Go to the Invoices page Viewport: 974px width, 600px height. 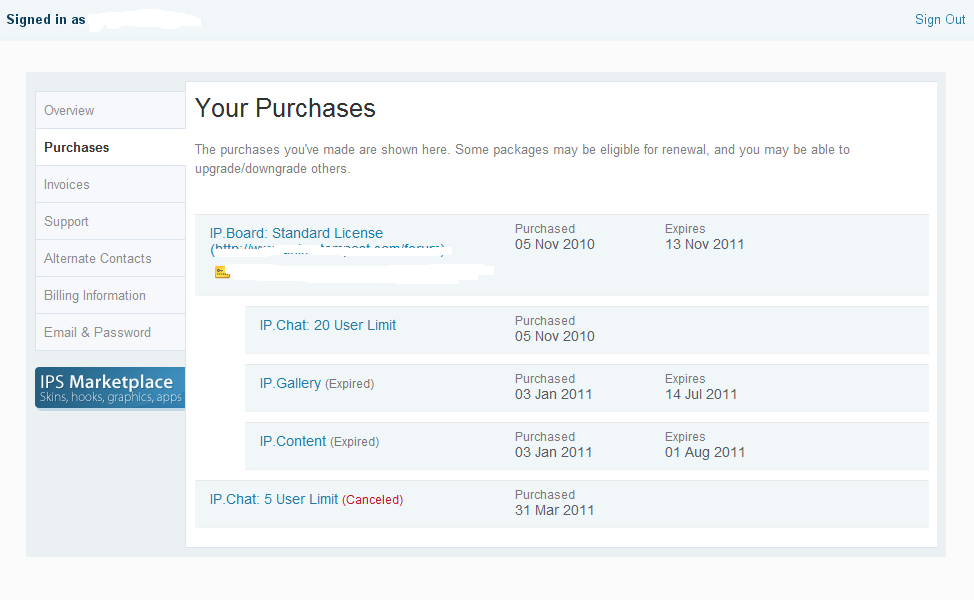111,184
